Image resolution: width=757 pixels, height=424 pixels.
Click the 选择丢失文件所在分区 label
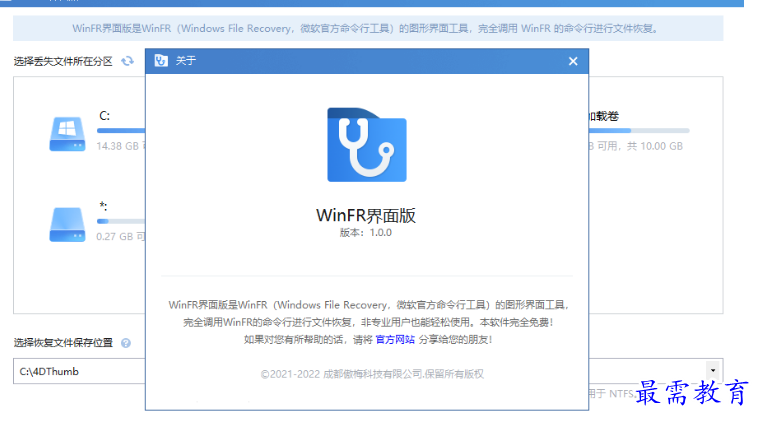tap(63, 61)
